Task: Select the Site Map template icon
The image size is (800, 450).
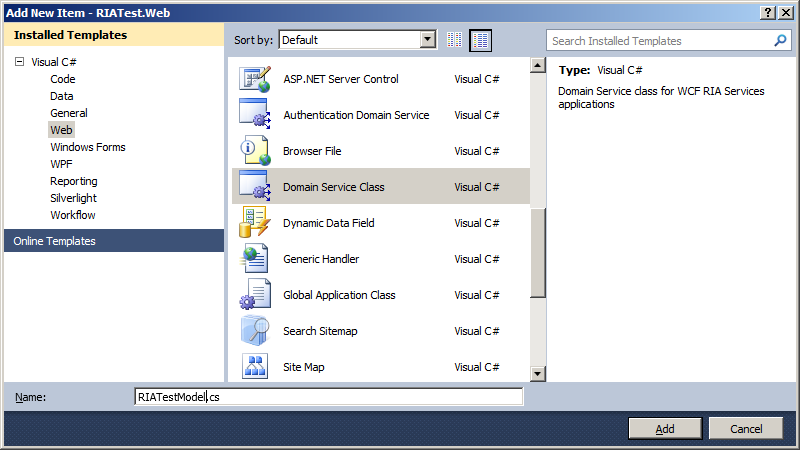Action: [255, 366]
